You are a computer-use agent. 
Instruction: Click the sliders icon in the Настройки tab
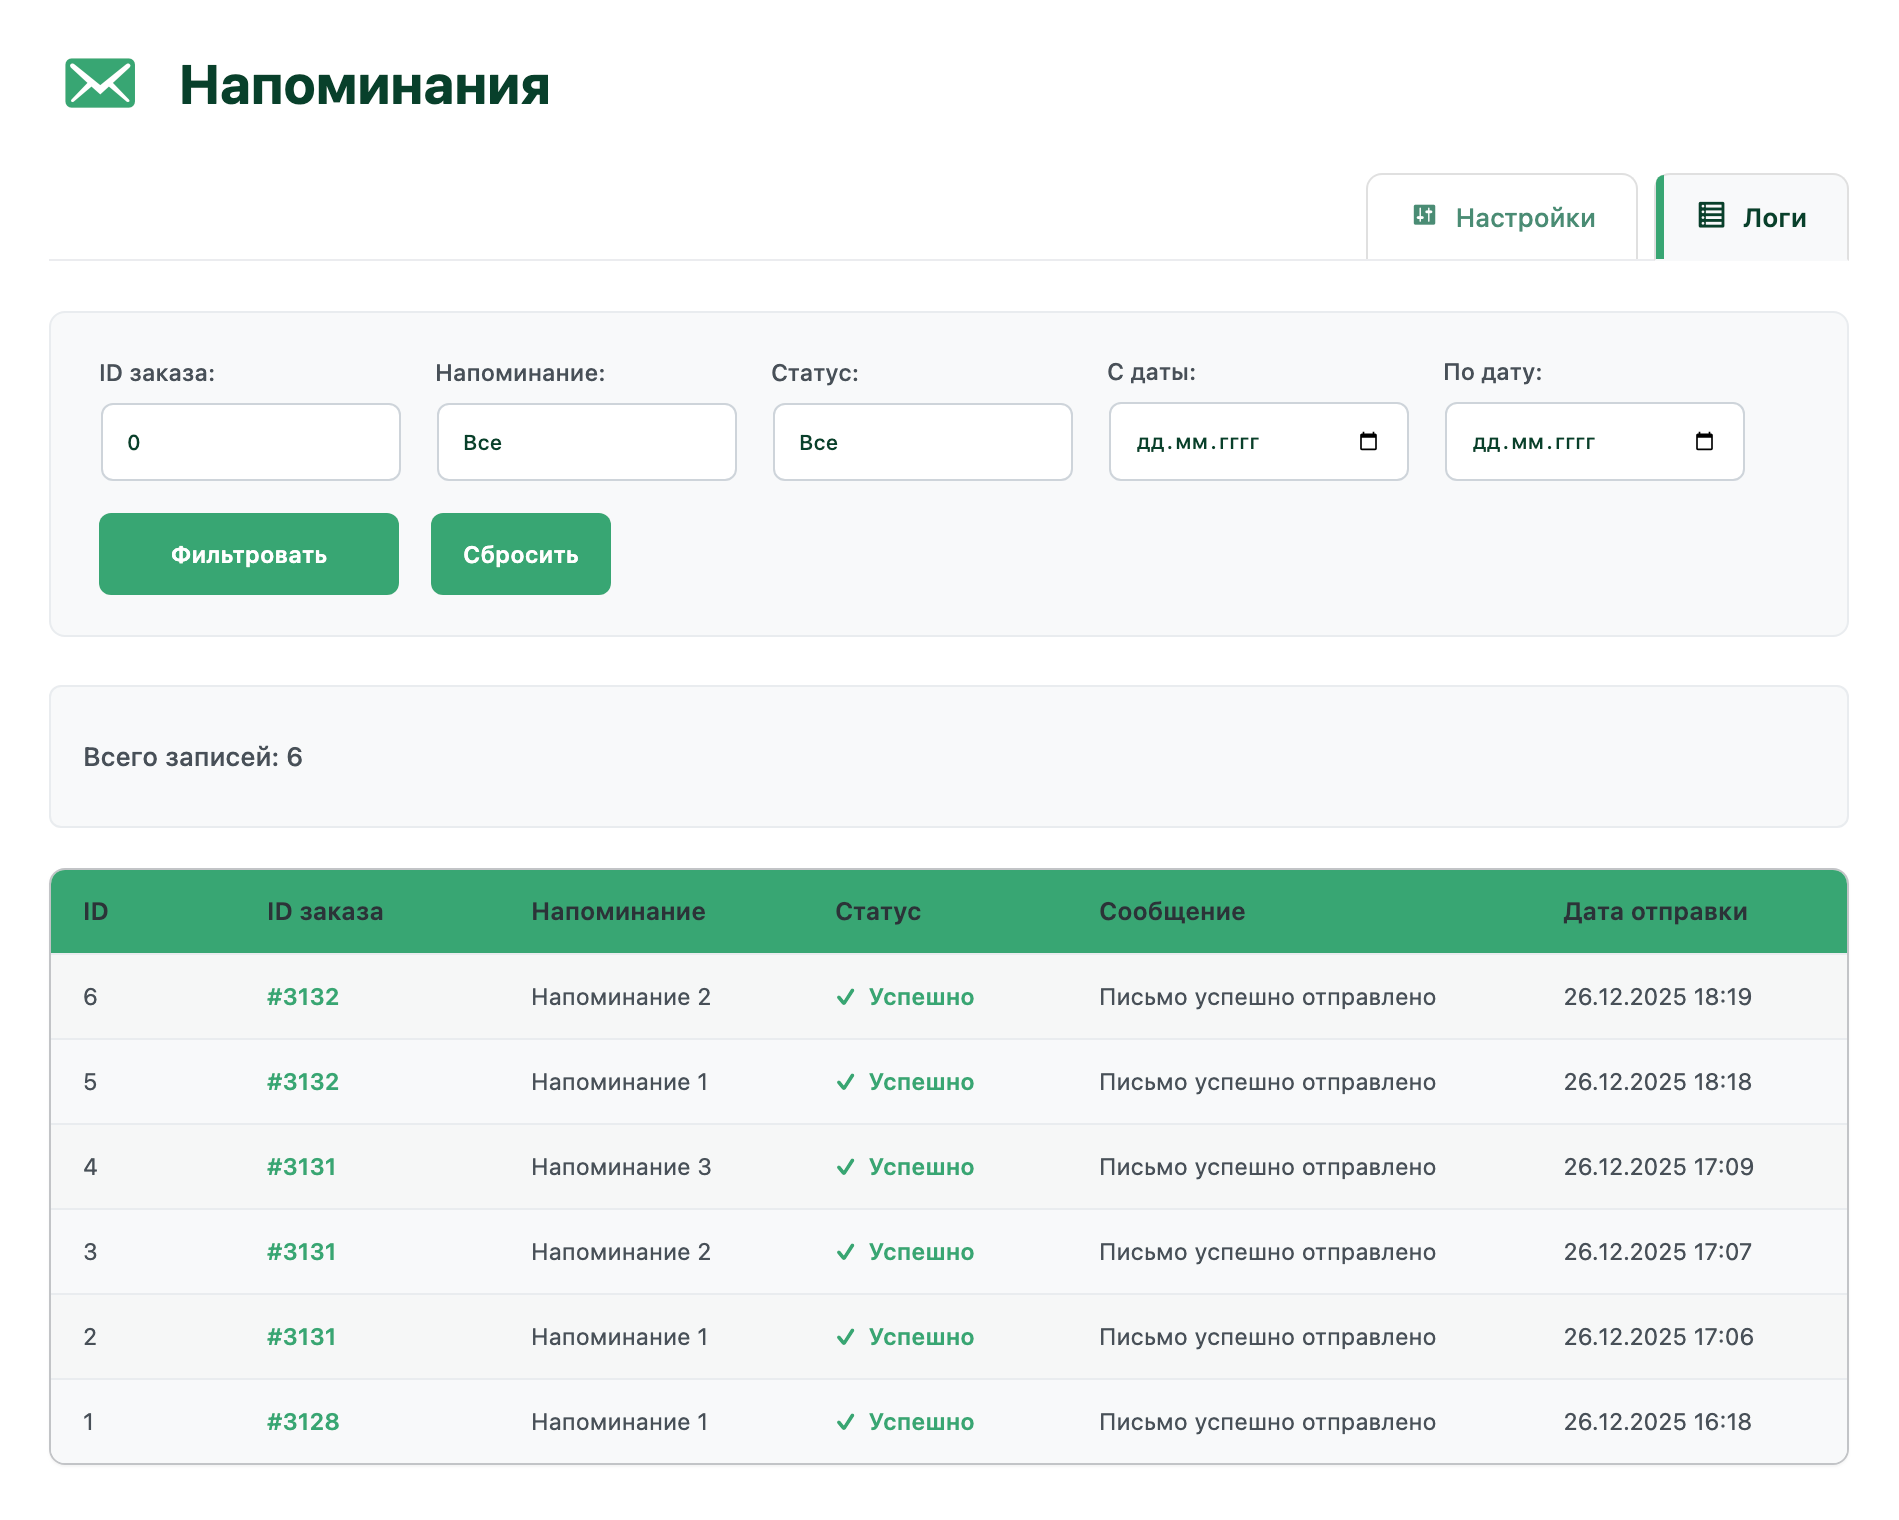tap(1424, 215)
